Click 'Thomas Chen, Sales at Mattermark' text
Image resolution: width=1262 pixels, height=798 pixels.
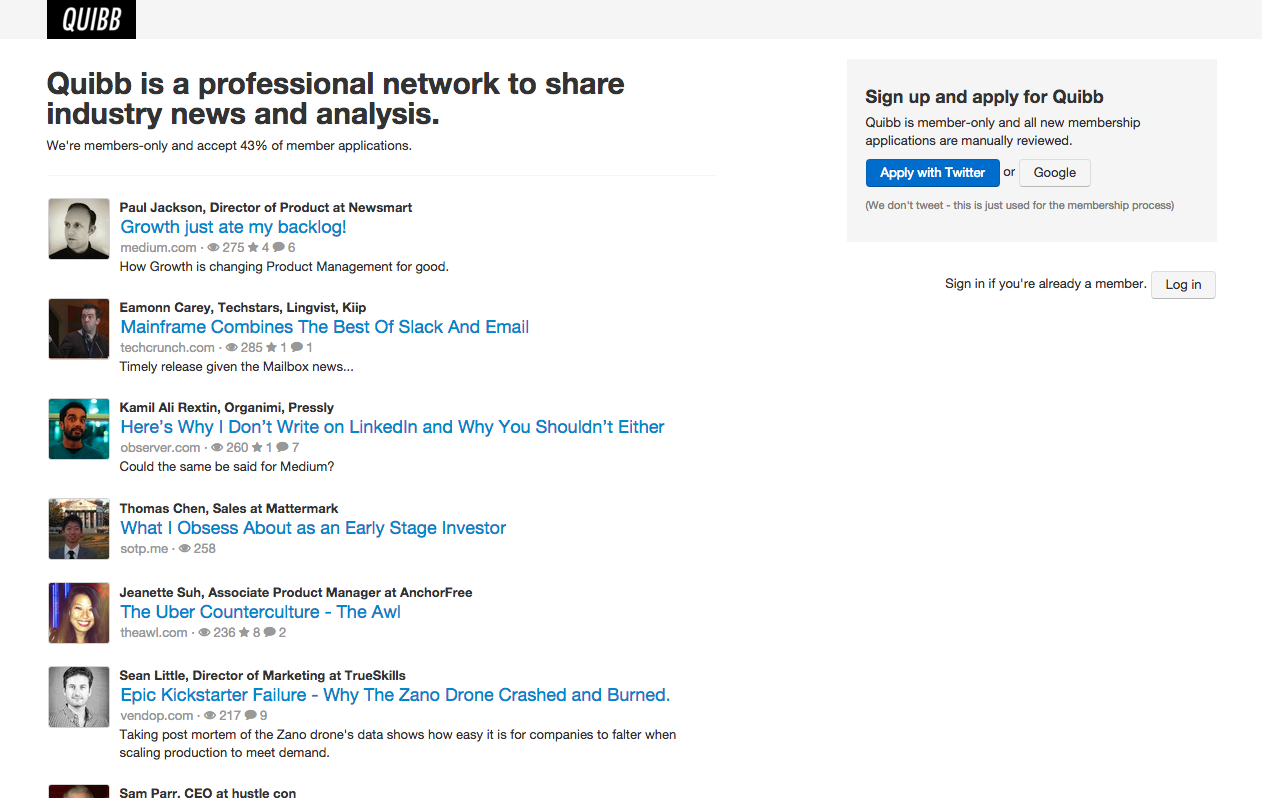pos(229,508)
